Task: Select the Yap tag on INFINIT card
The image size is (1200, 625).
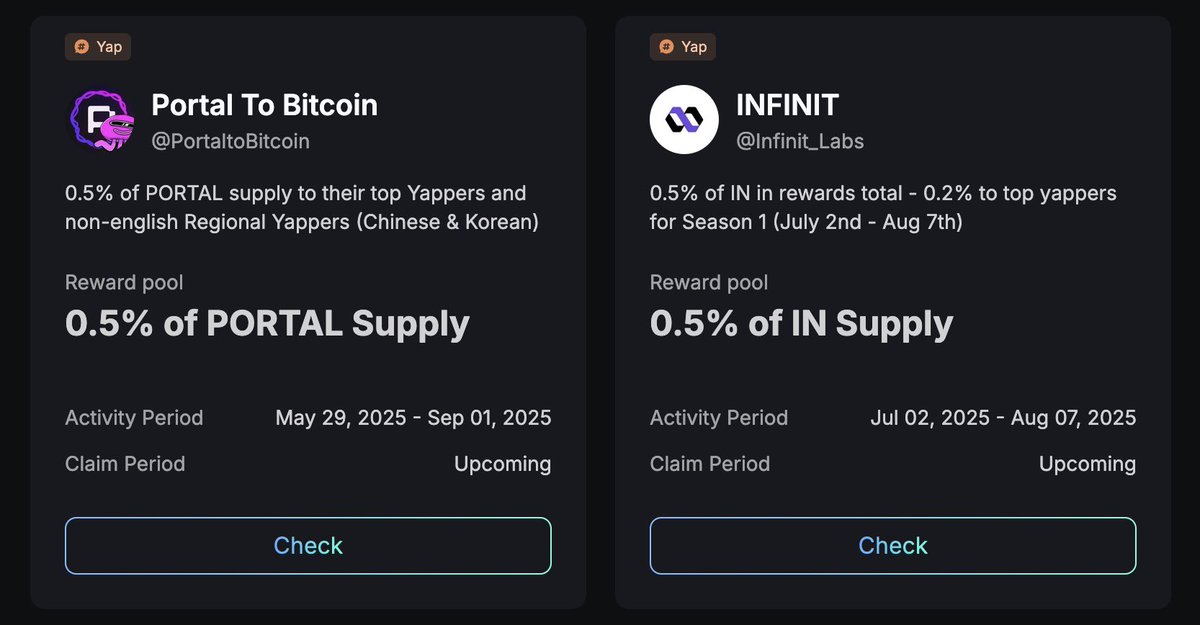Action: pyautogui.click(x=683, y=46)
